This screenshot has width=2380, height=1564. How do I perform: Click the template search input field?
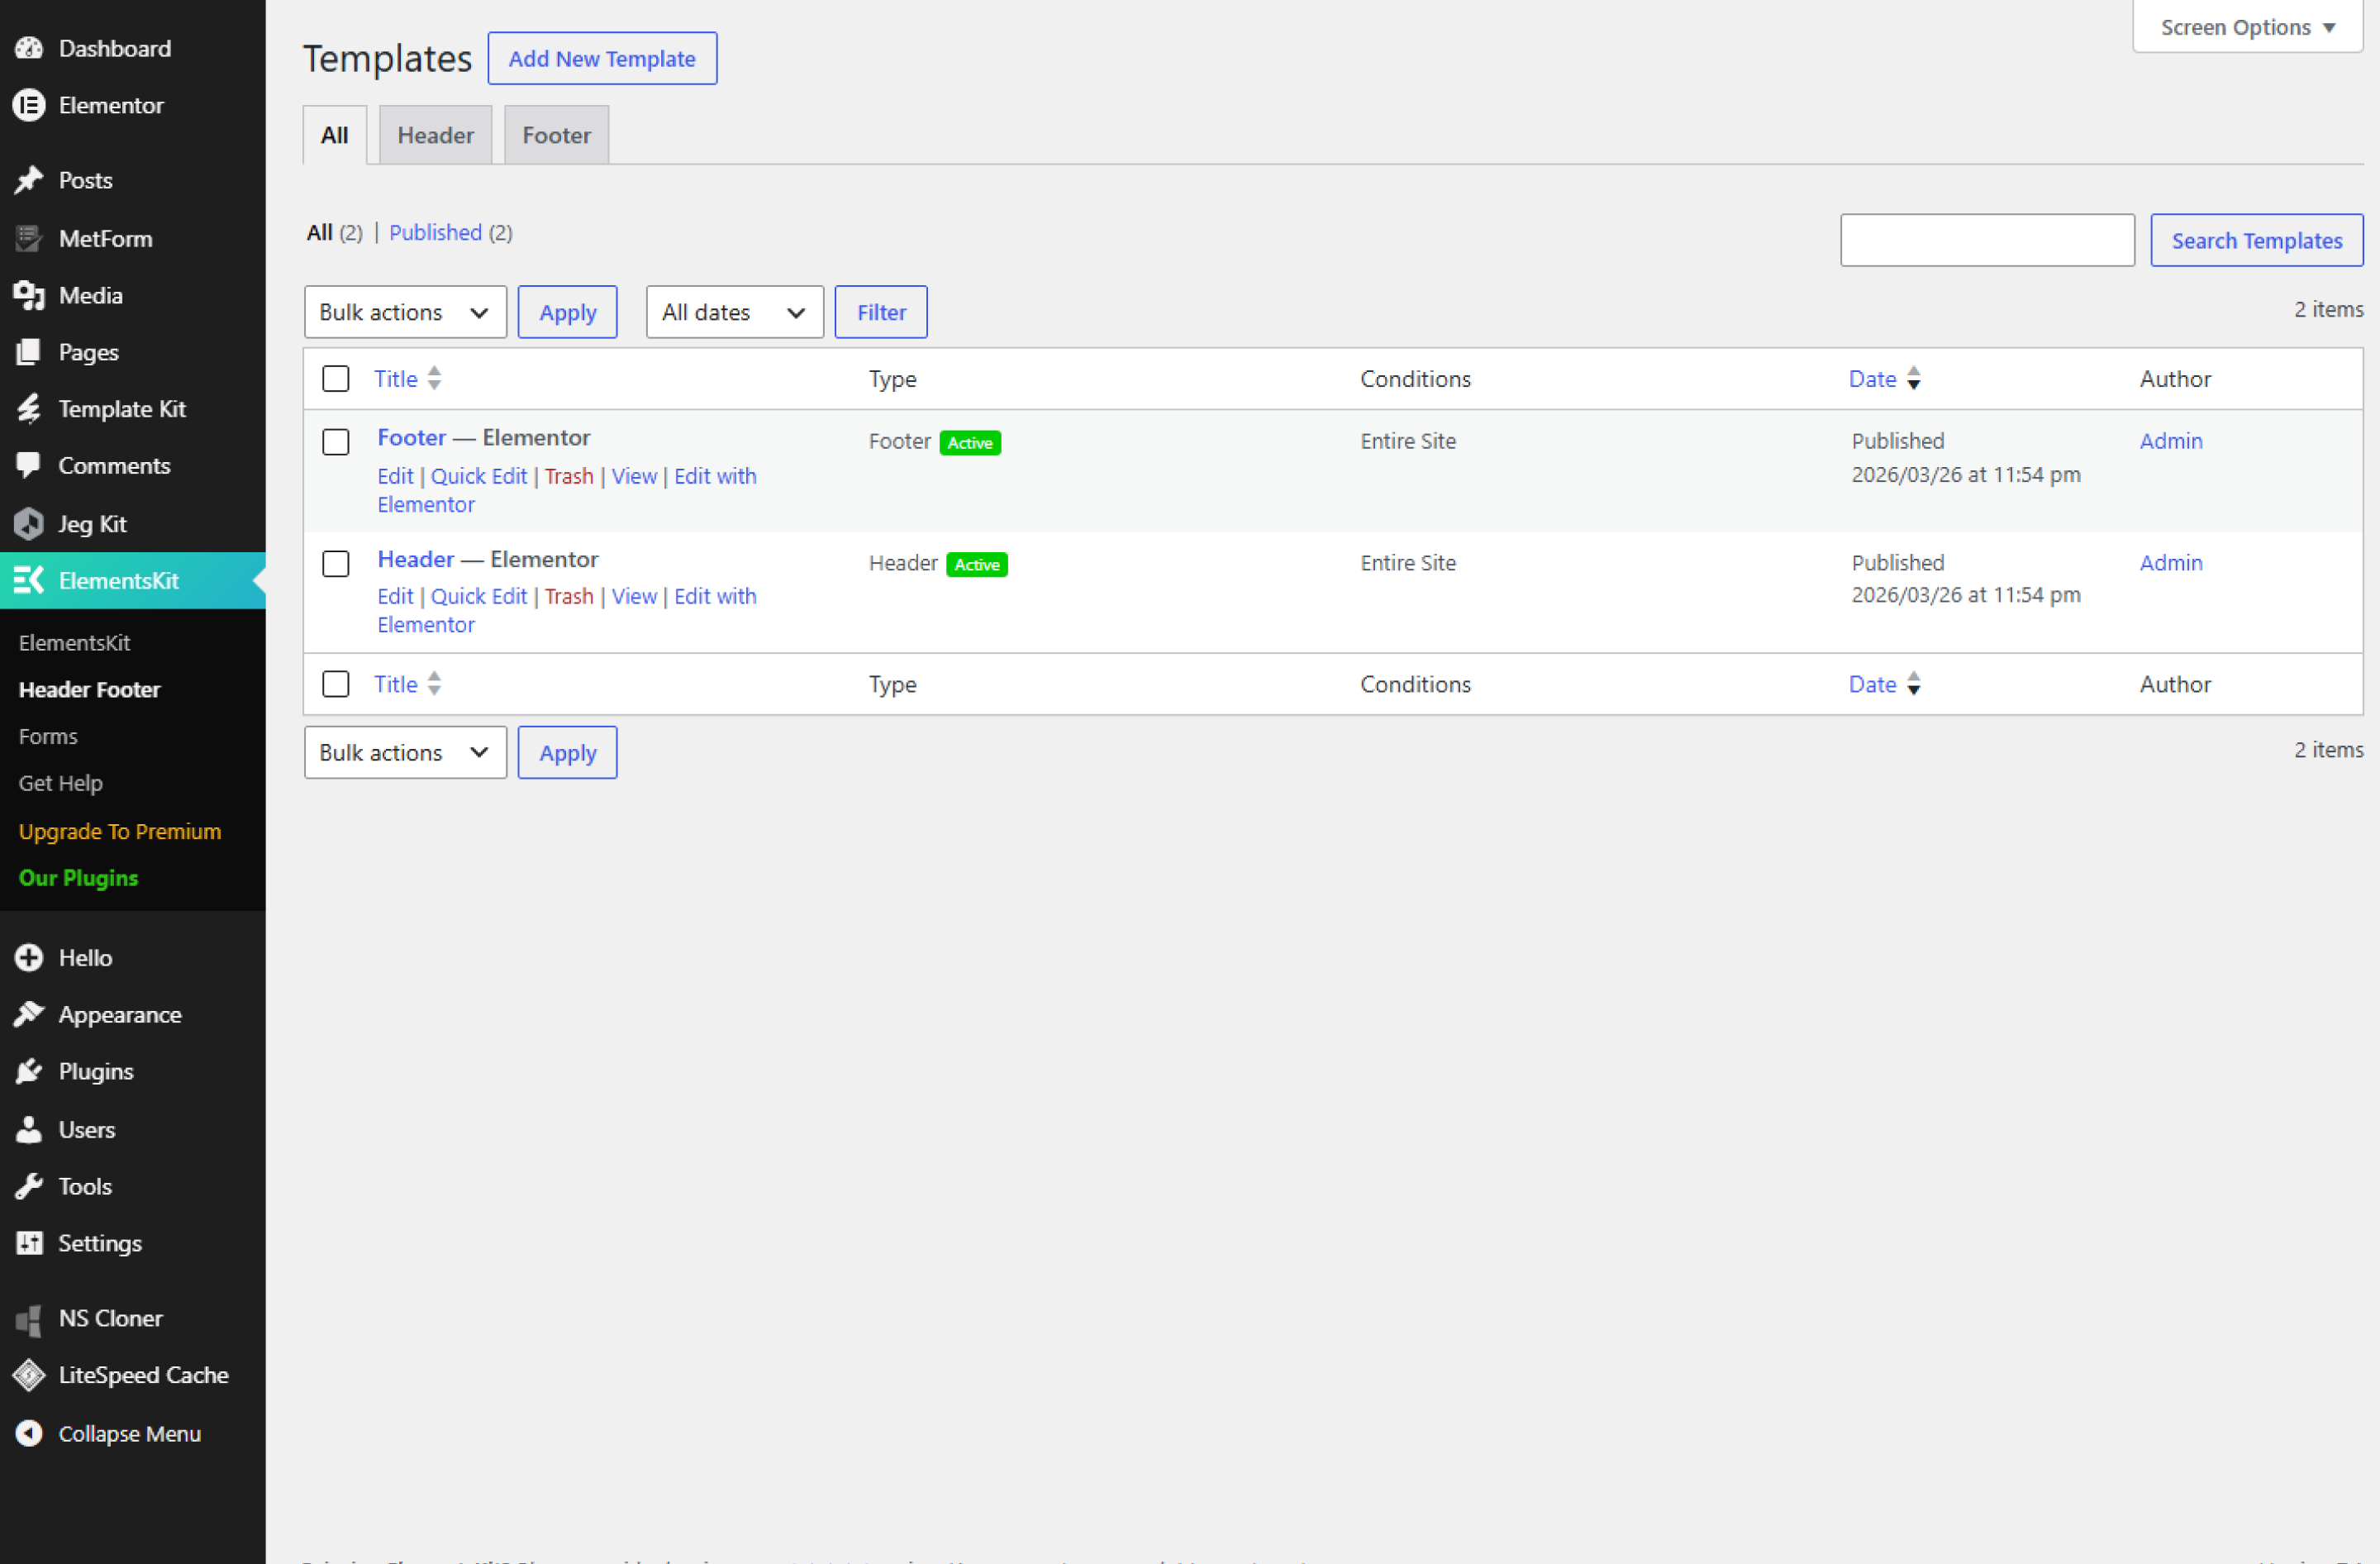(1987, 240)
